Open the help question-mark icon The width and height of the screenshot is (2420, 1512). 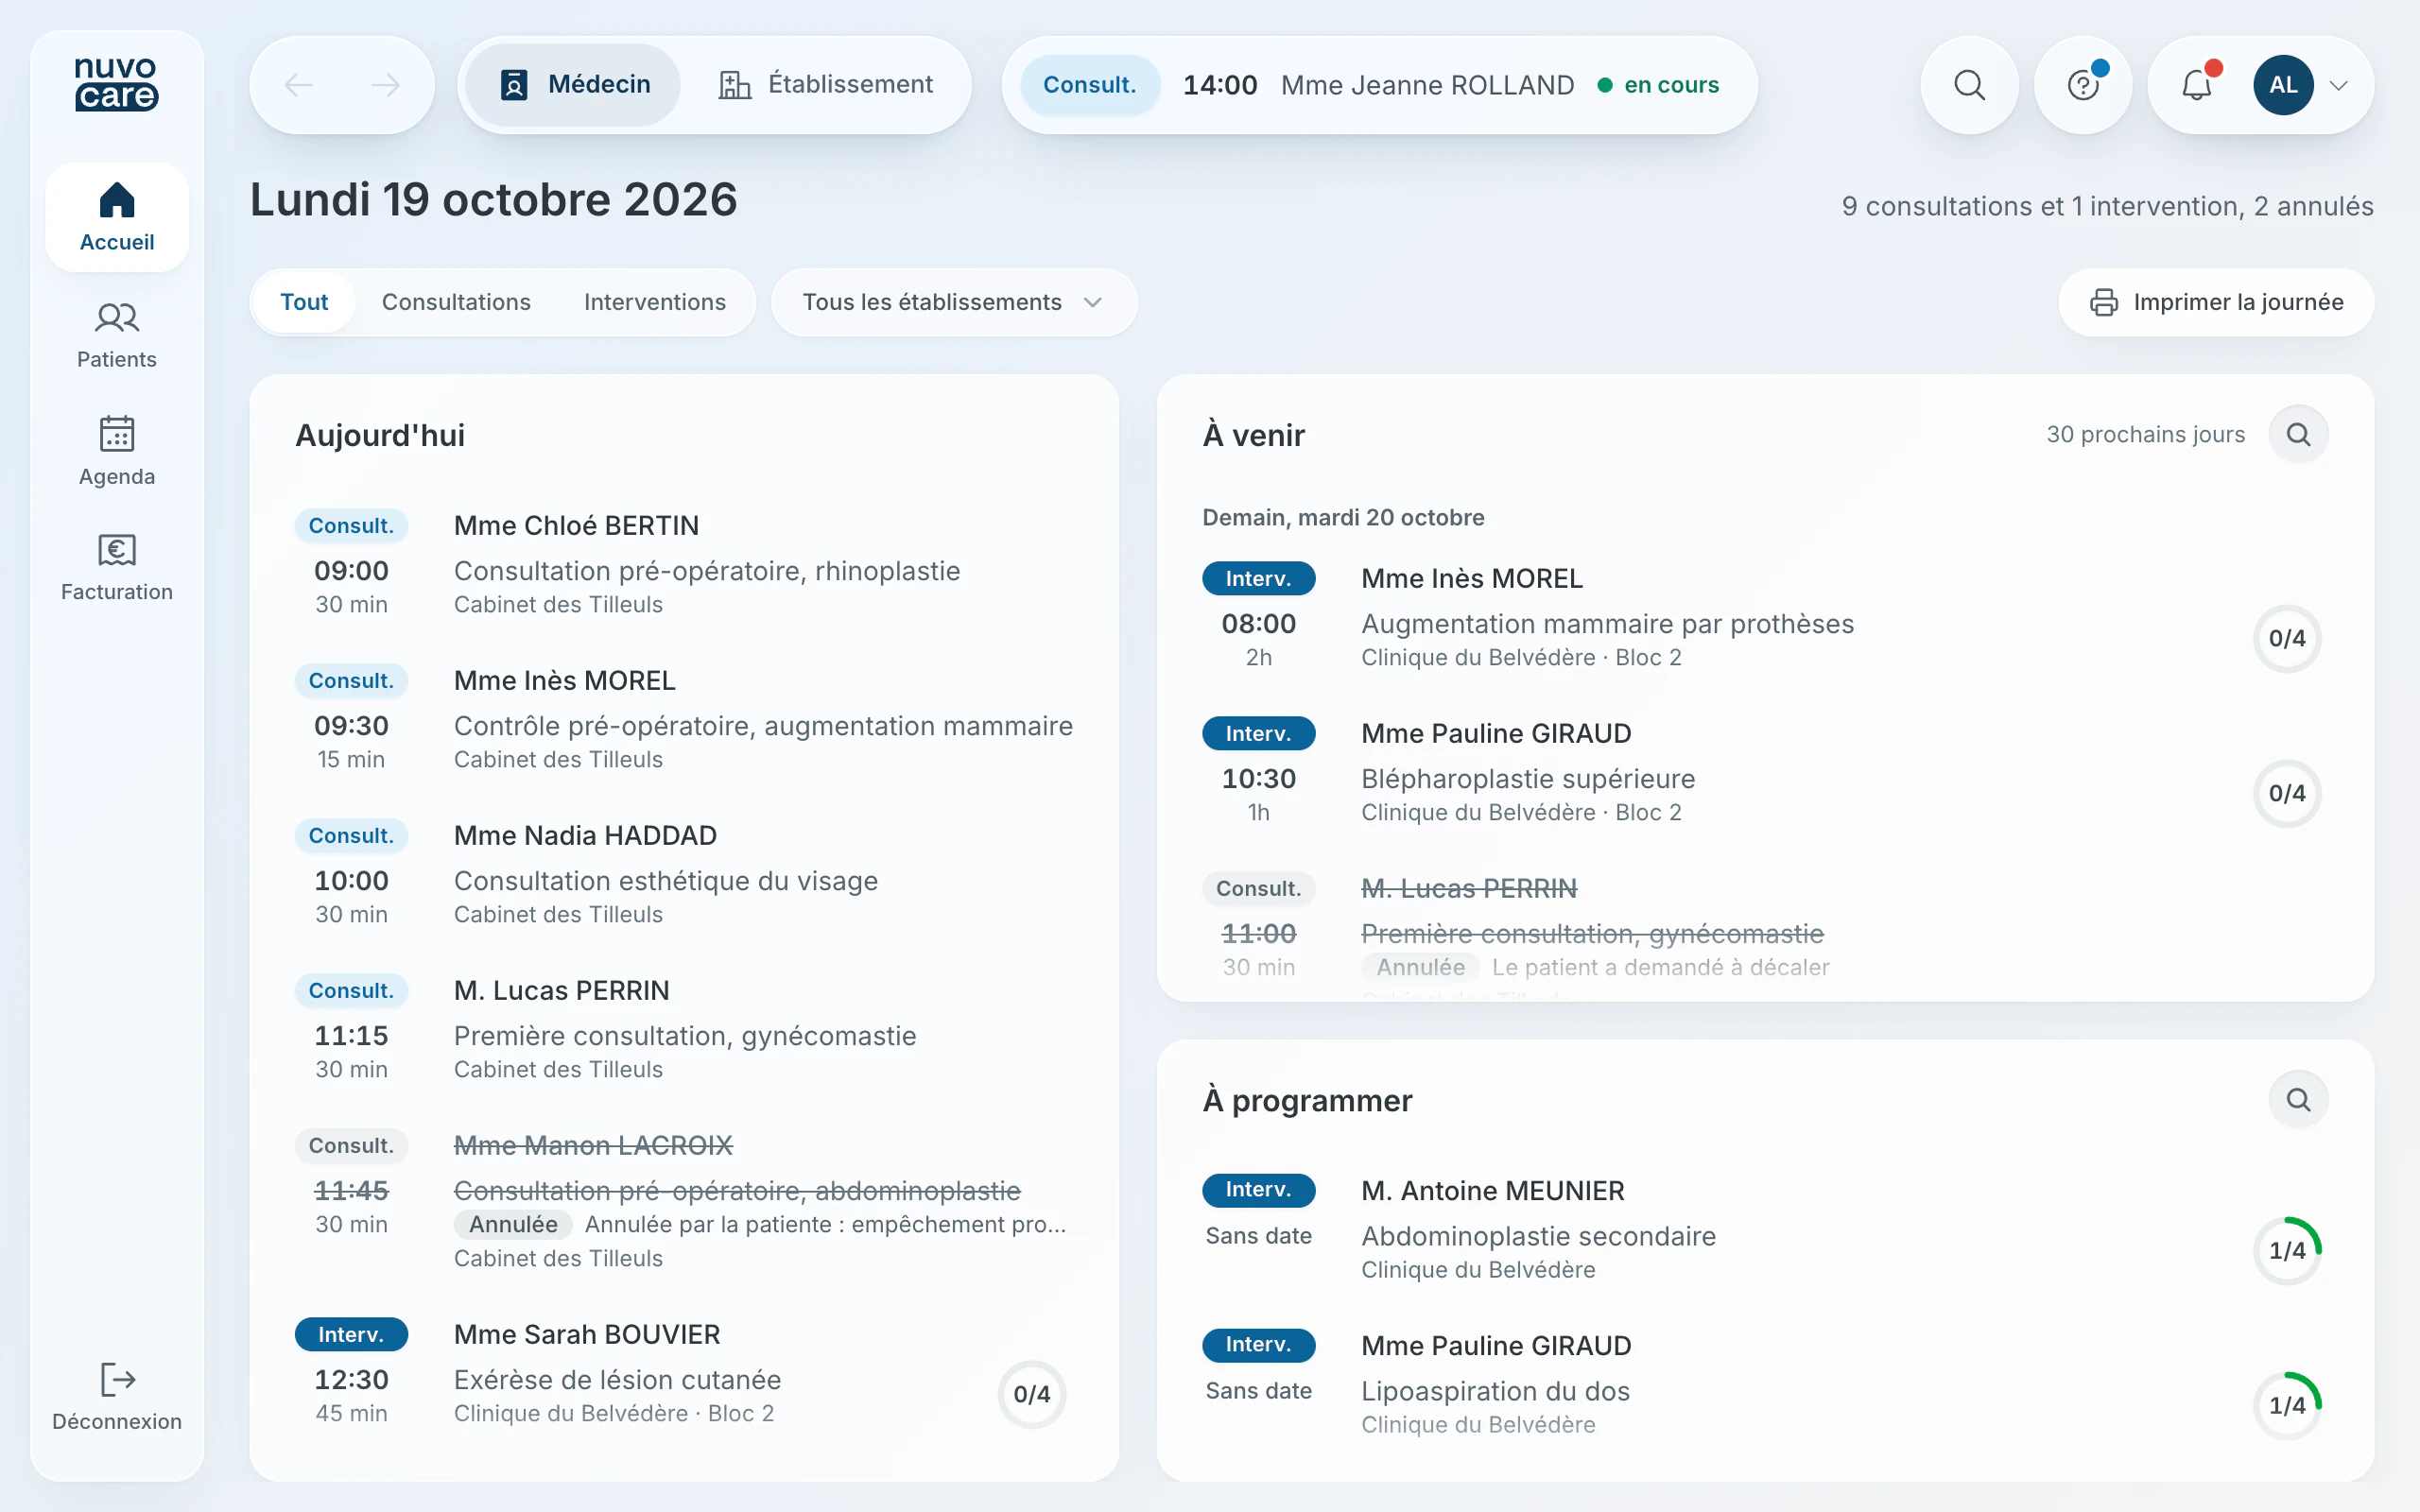2083,85
